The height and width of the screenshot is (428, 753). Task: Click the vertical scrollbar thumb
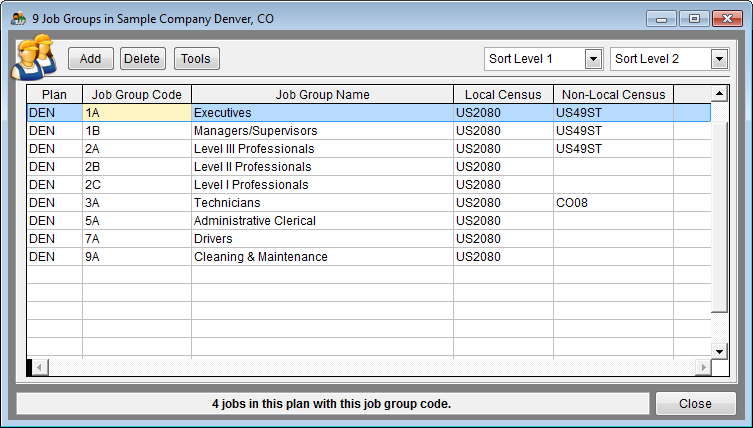coord(719,216)
